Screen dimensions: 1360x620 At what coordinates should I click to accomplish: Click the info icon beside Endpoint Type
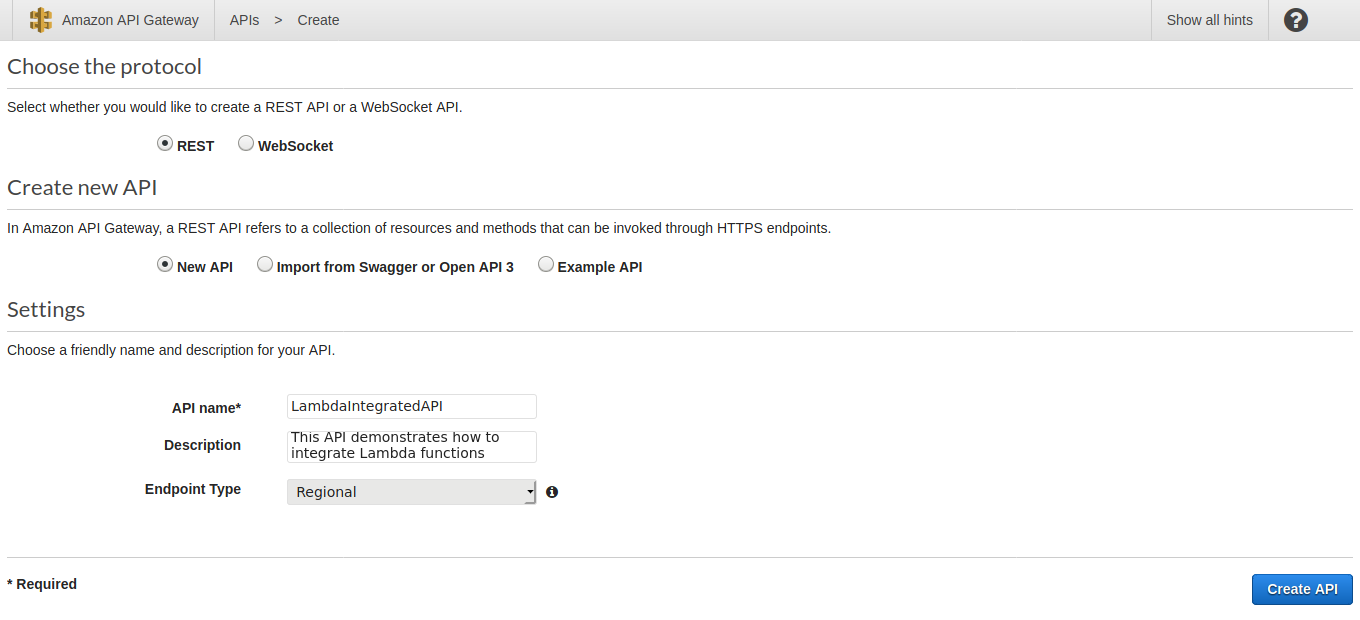(552, 492)
